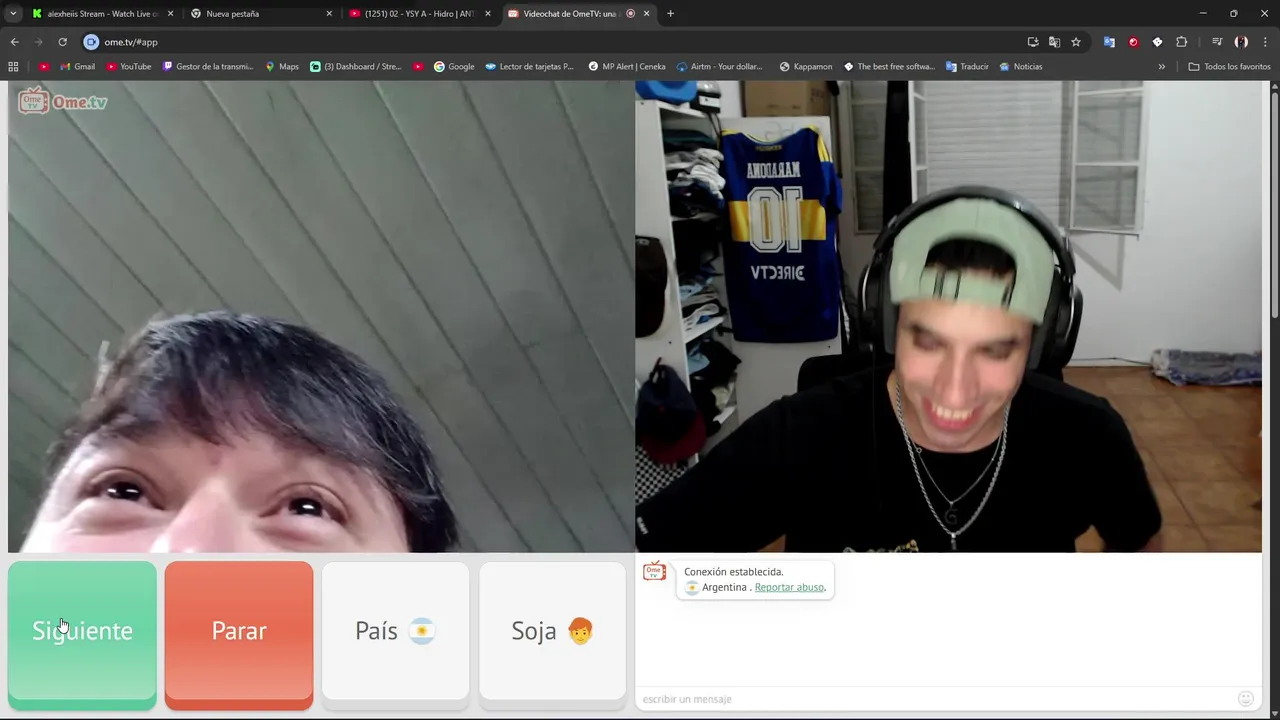Image resolution: width=1280 pixels, height=720 pixels.
Task: Click the install app icon
Action: click(1033, 42)
